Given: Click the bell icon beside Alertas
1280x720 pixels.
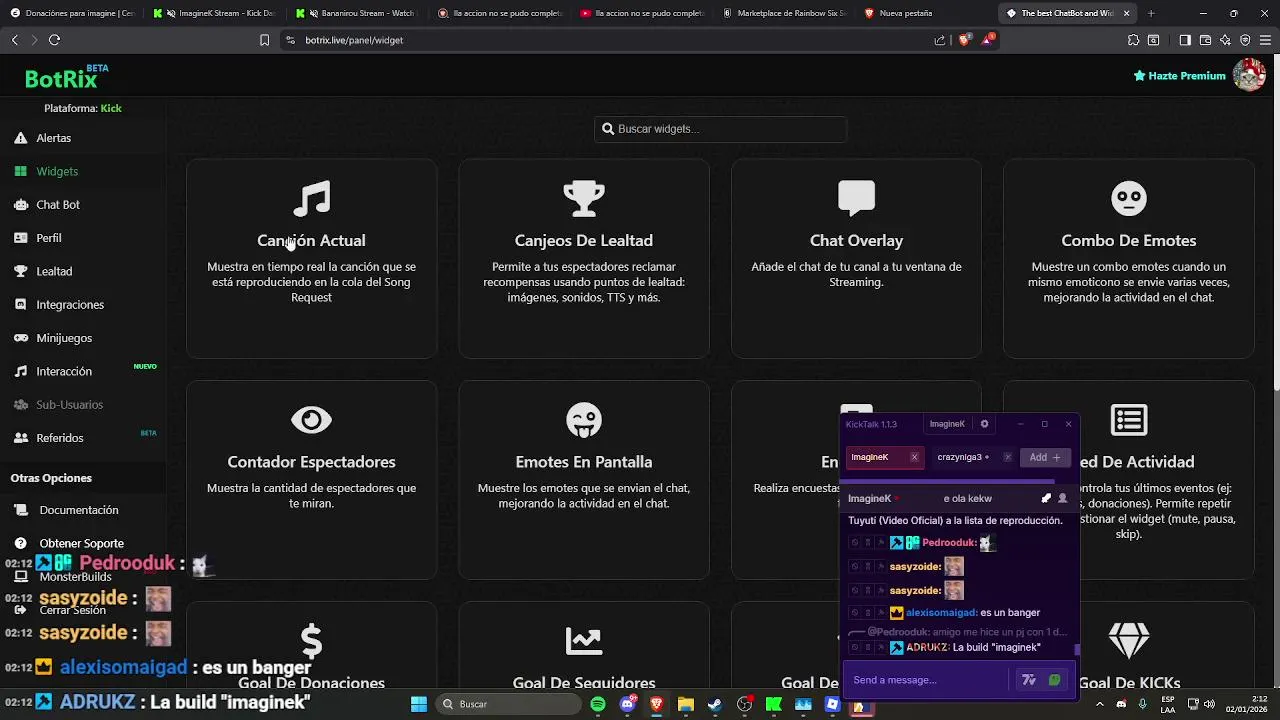Looking at the screenshot, I should [20, 138].
